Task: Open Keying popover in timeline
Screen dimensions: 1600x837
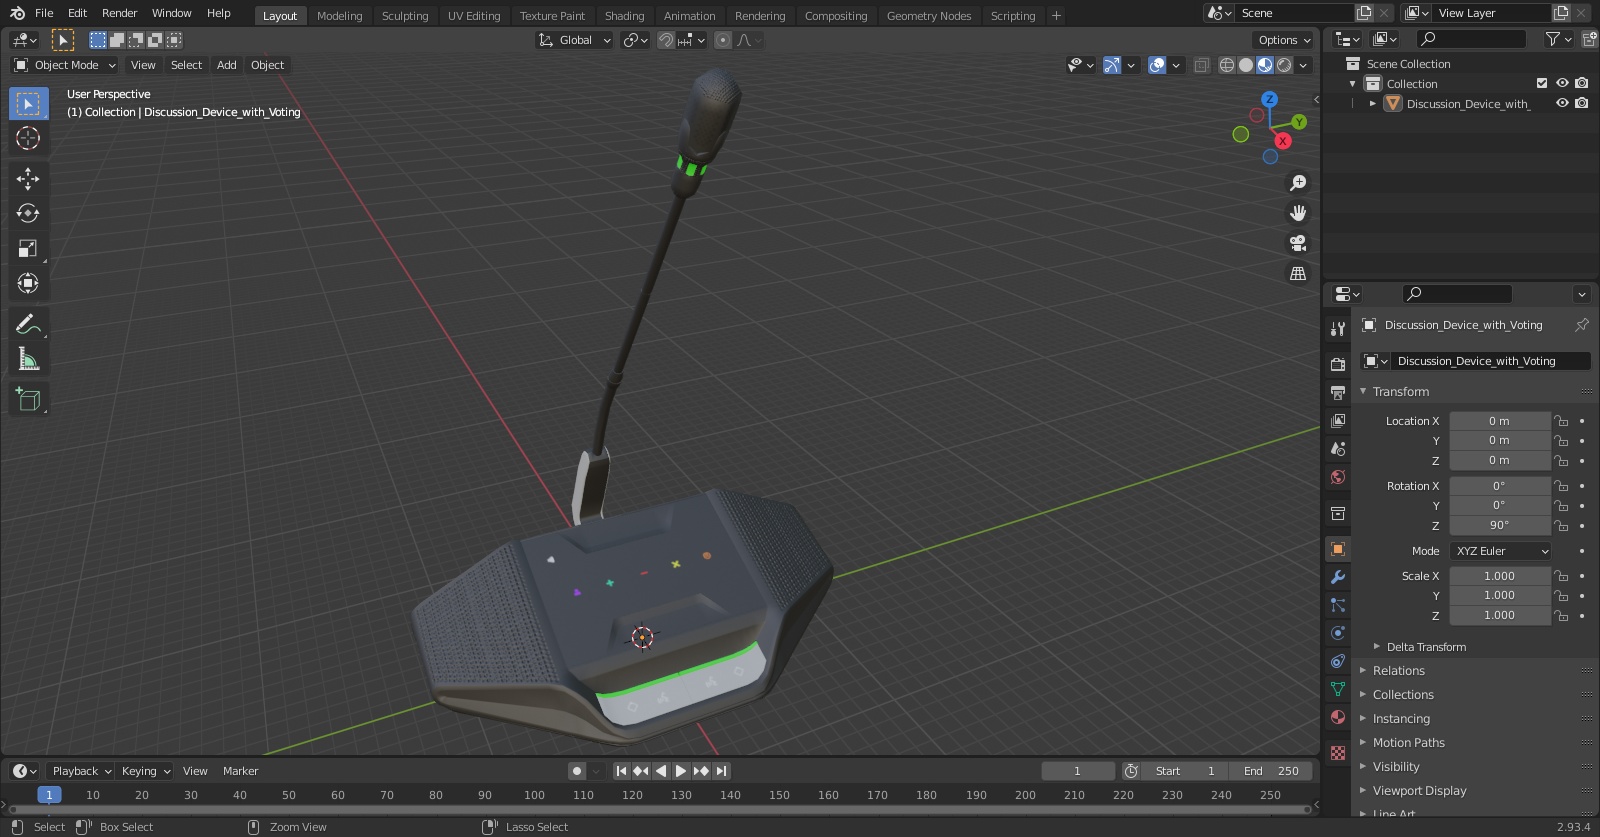Action: coord(145,771)
